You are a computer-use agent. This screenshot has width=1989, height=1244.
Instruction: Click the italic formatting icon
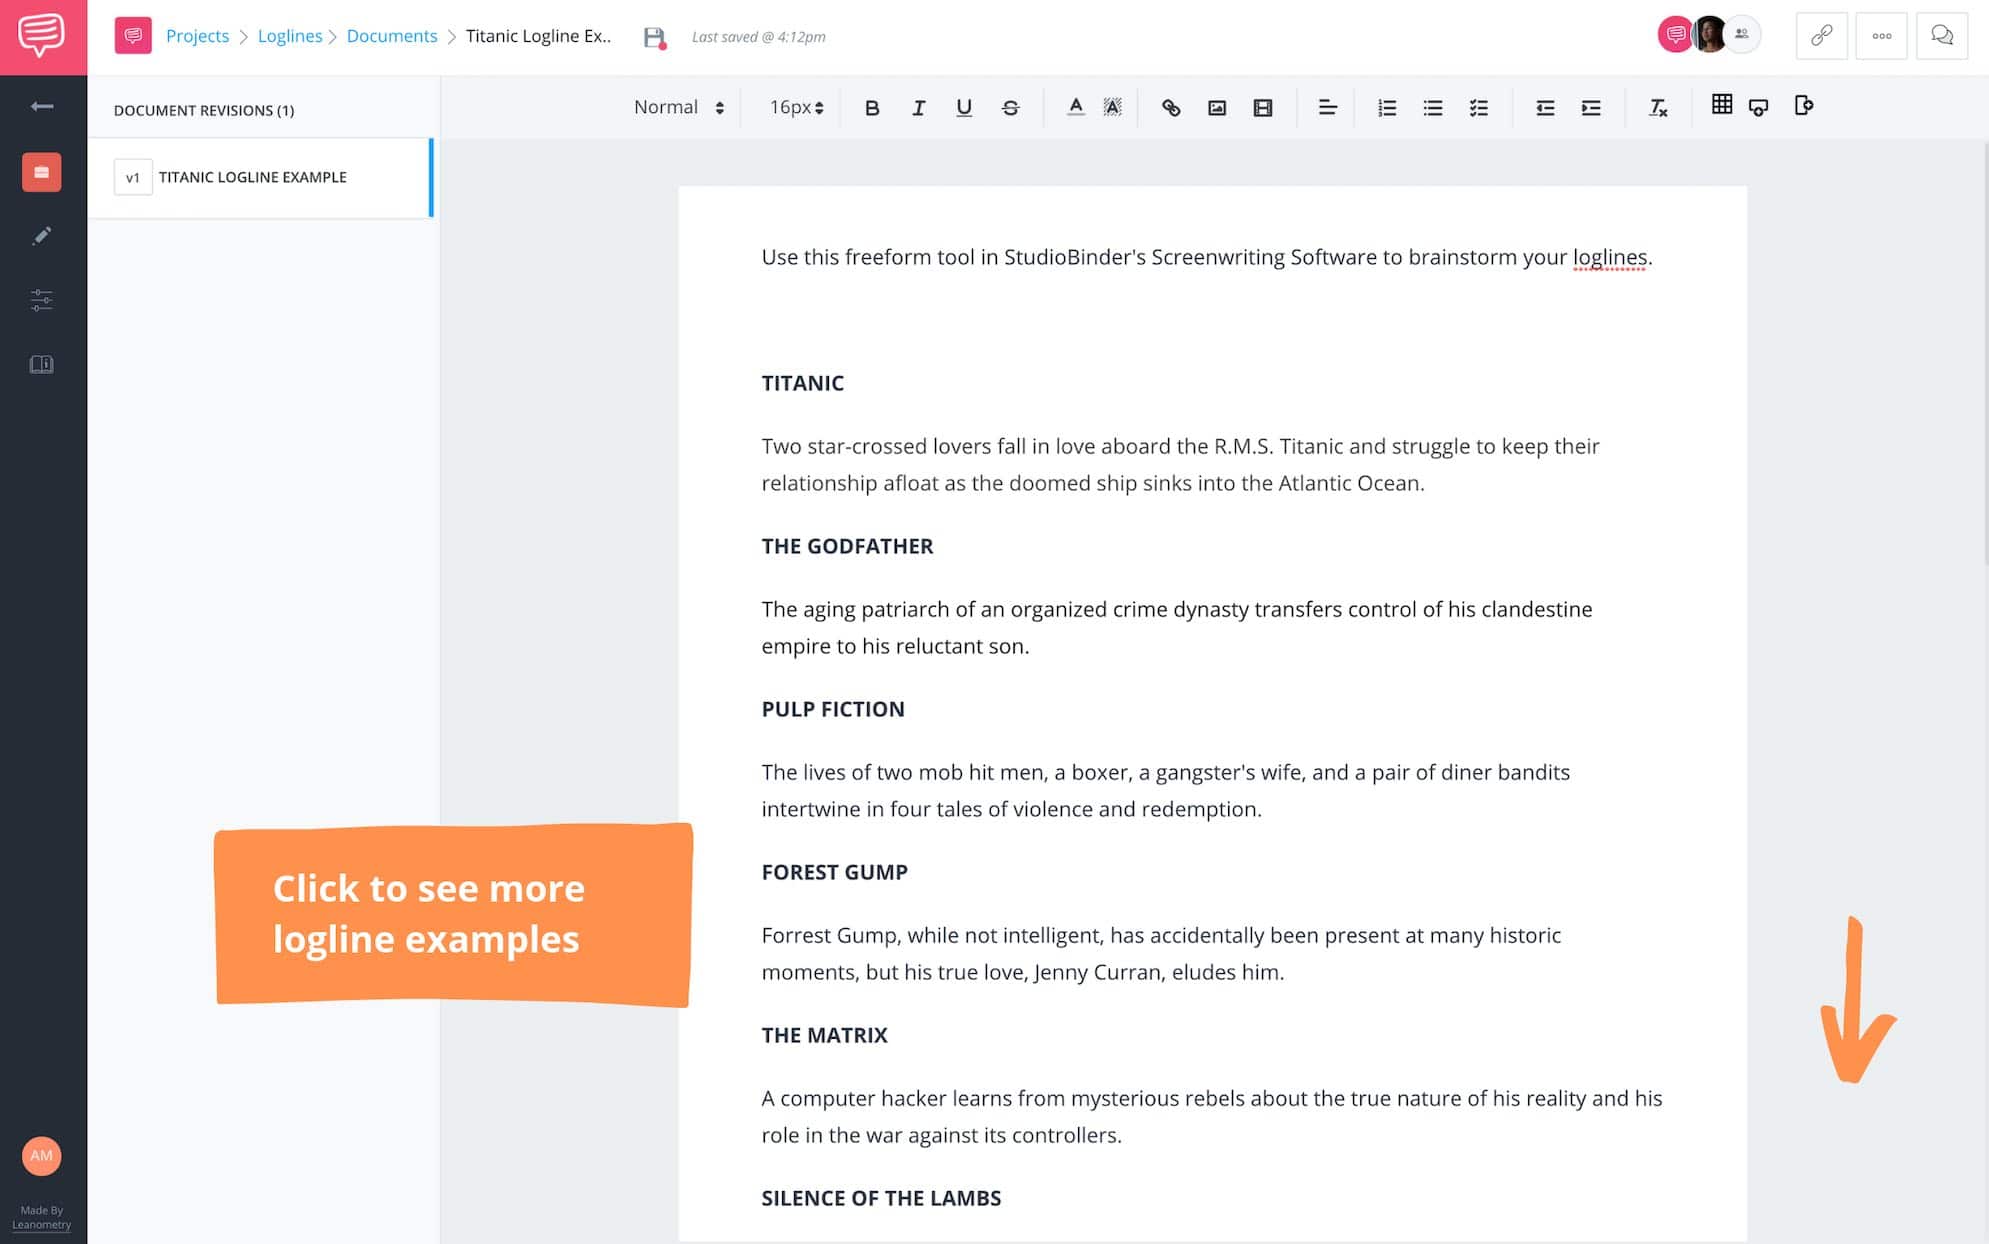point(917,107)
